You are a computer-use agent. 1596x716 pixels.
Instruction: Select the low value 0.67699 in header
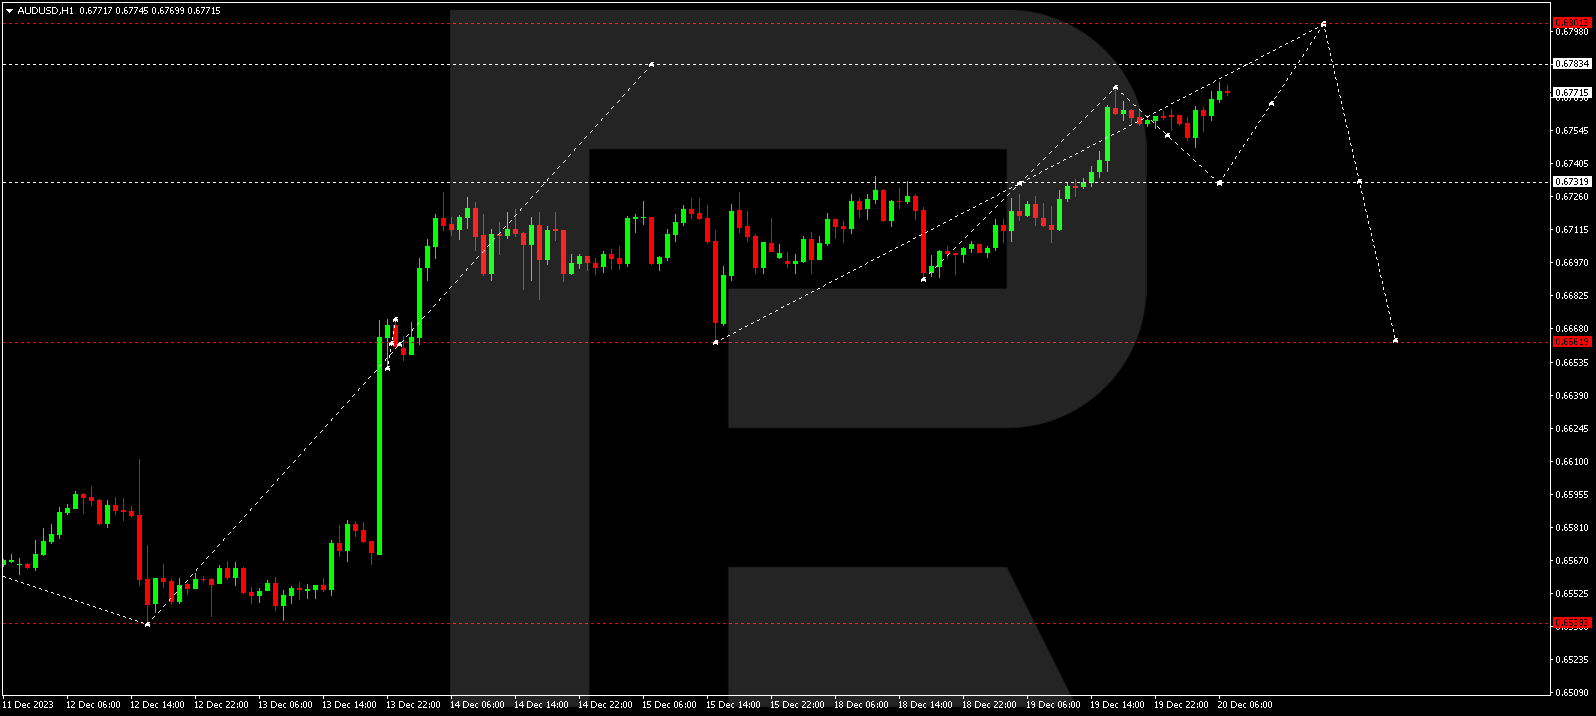pyautogui.click(x=169, y=10)
